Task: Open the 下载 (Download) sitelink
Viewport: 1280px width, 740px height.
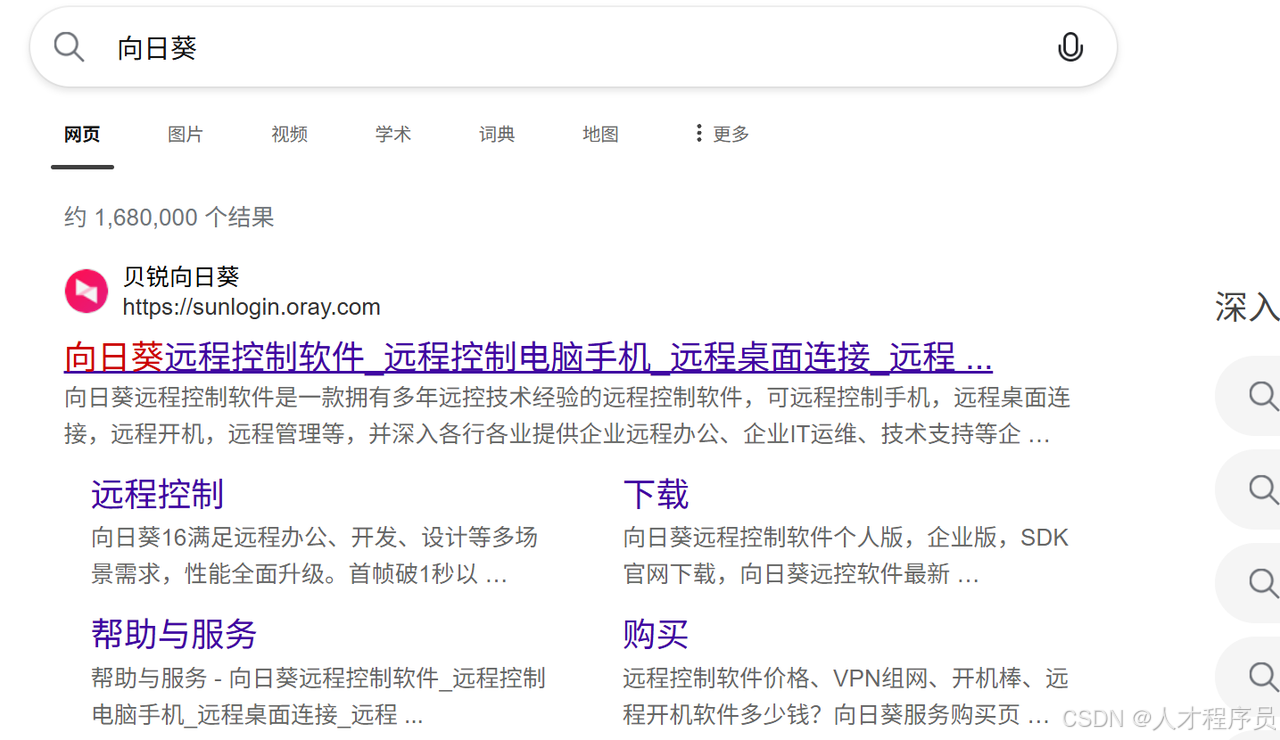Action: 656,493
